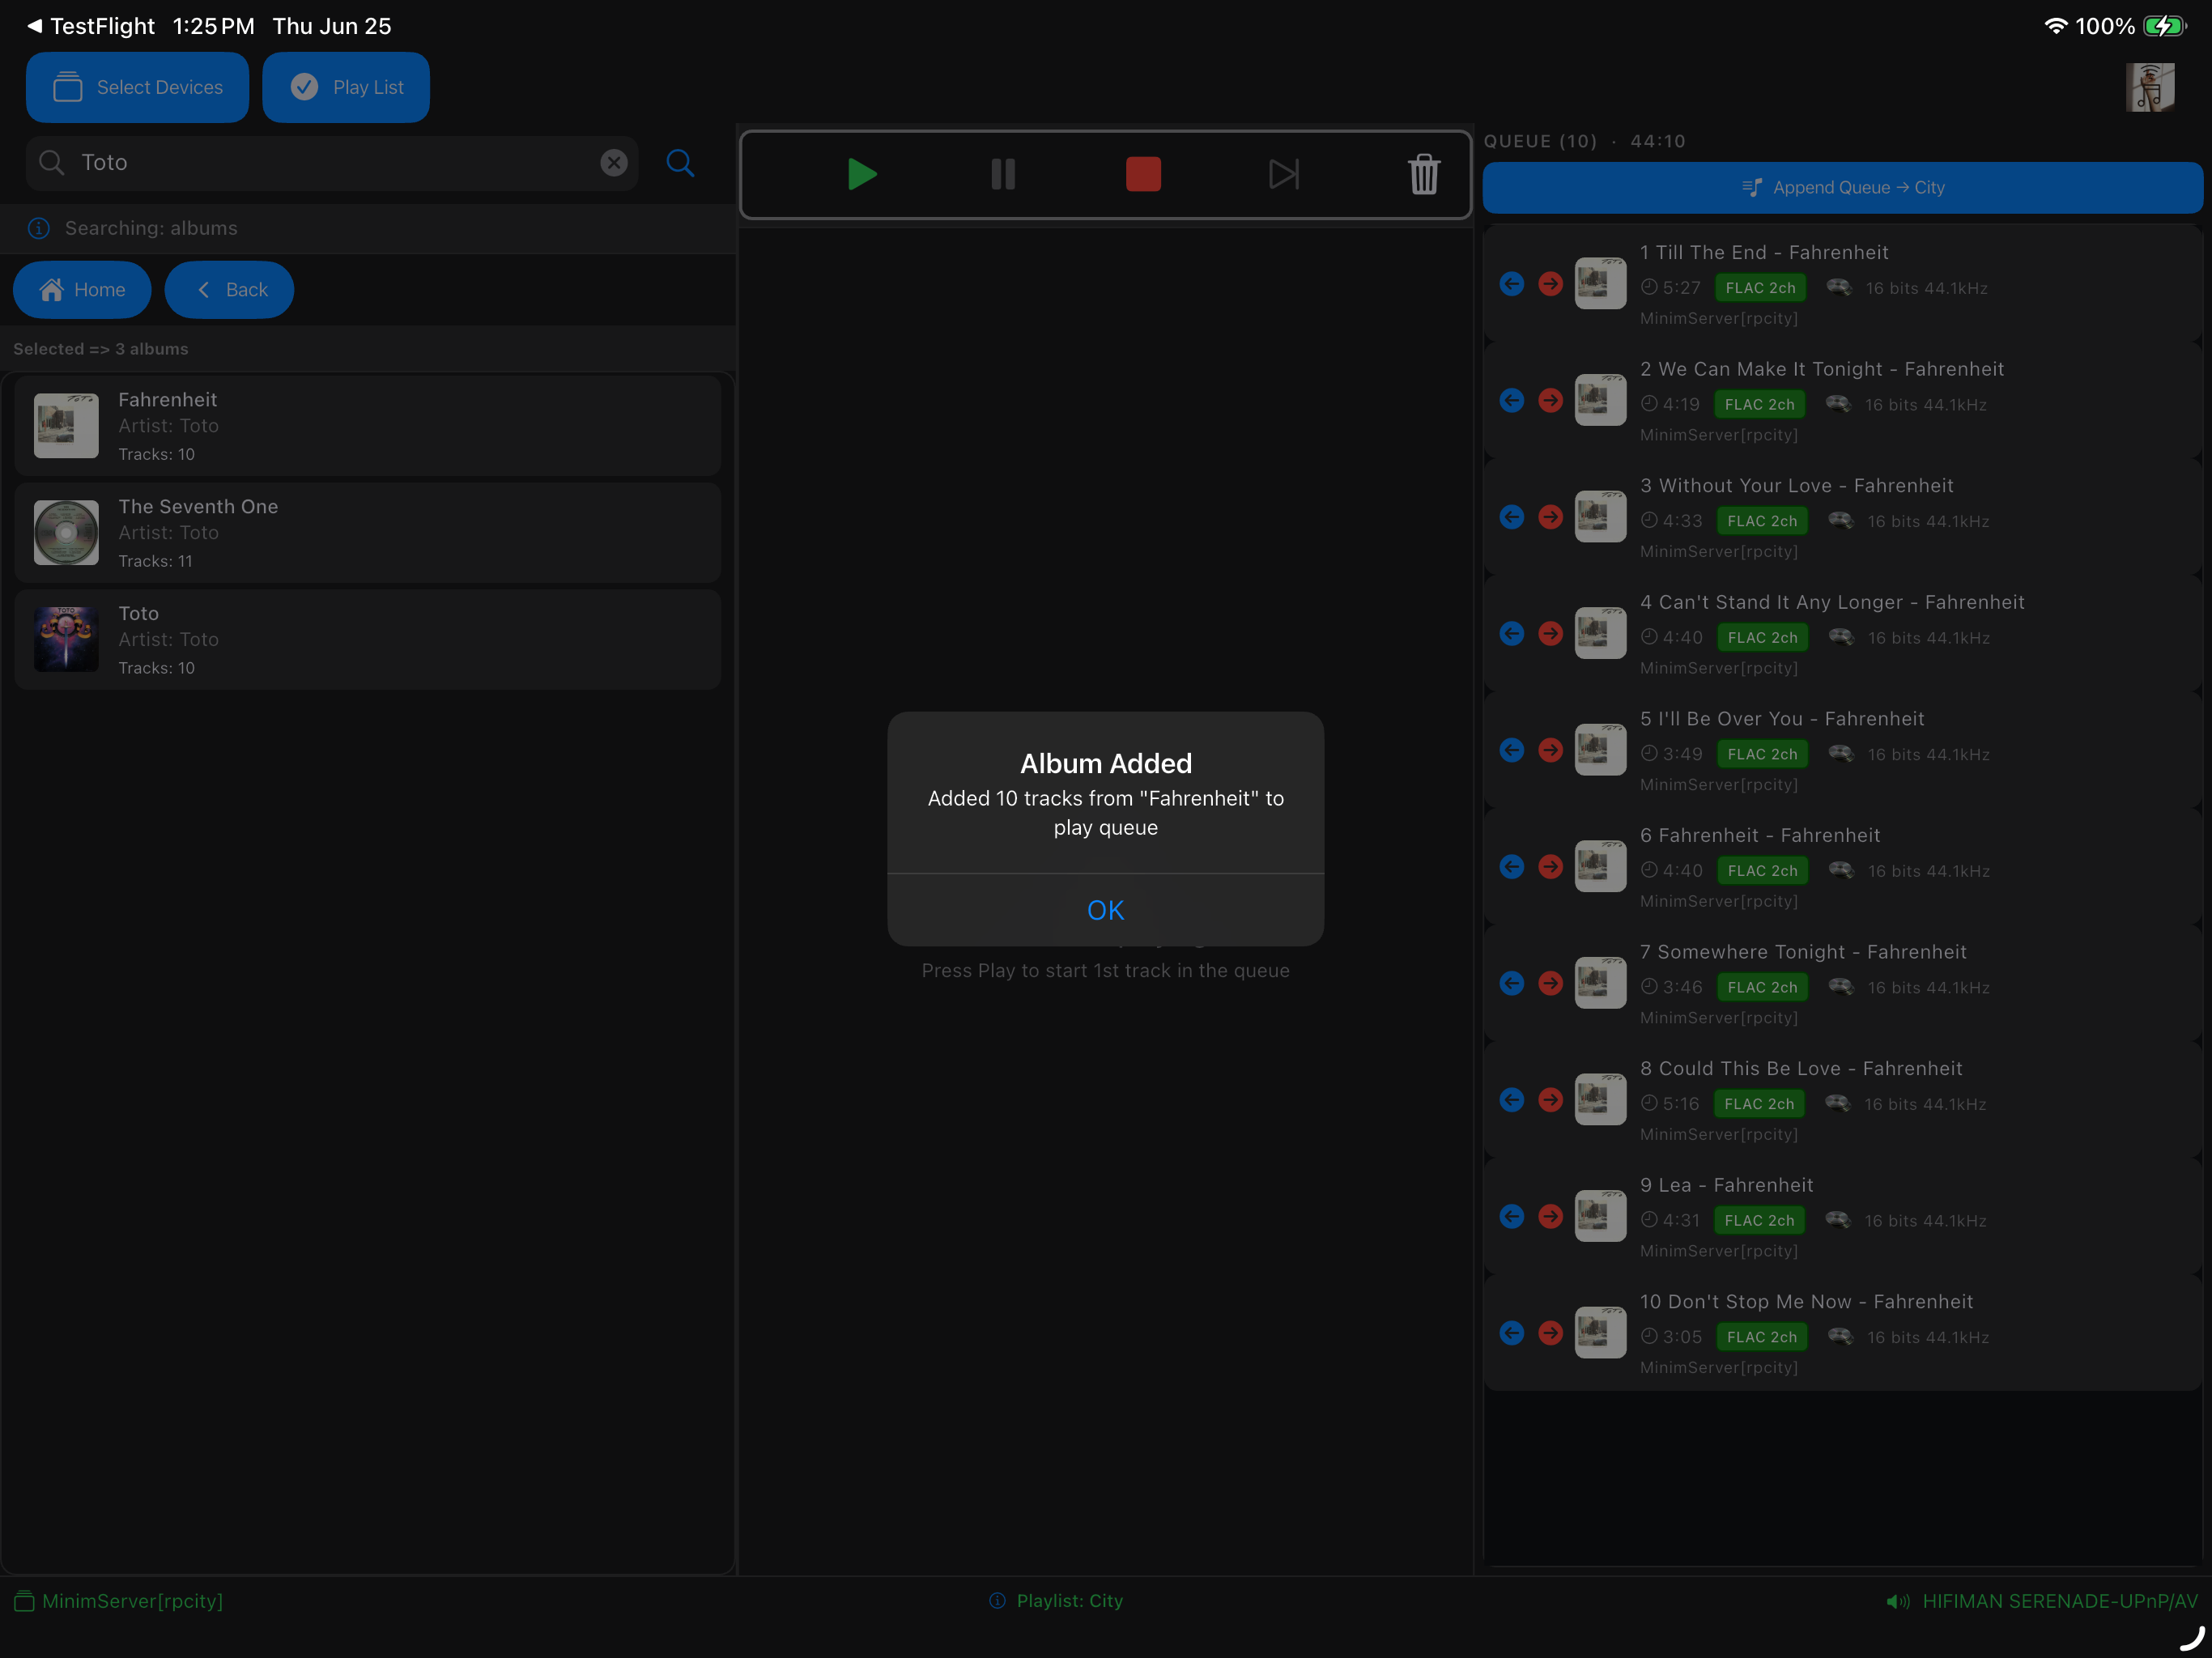The width and height of the screenshot is (2212, 1658).
Task: Skip to the next track
Action: pyautogui.click(x=1284, y=174)
